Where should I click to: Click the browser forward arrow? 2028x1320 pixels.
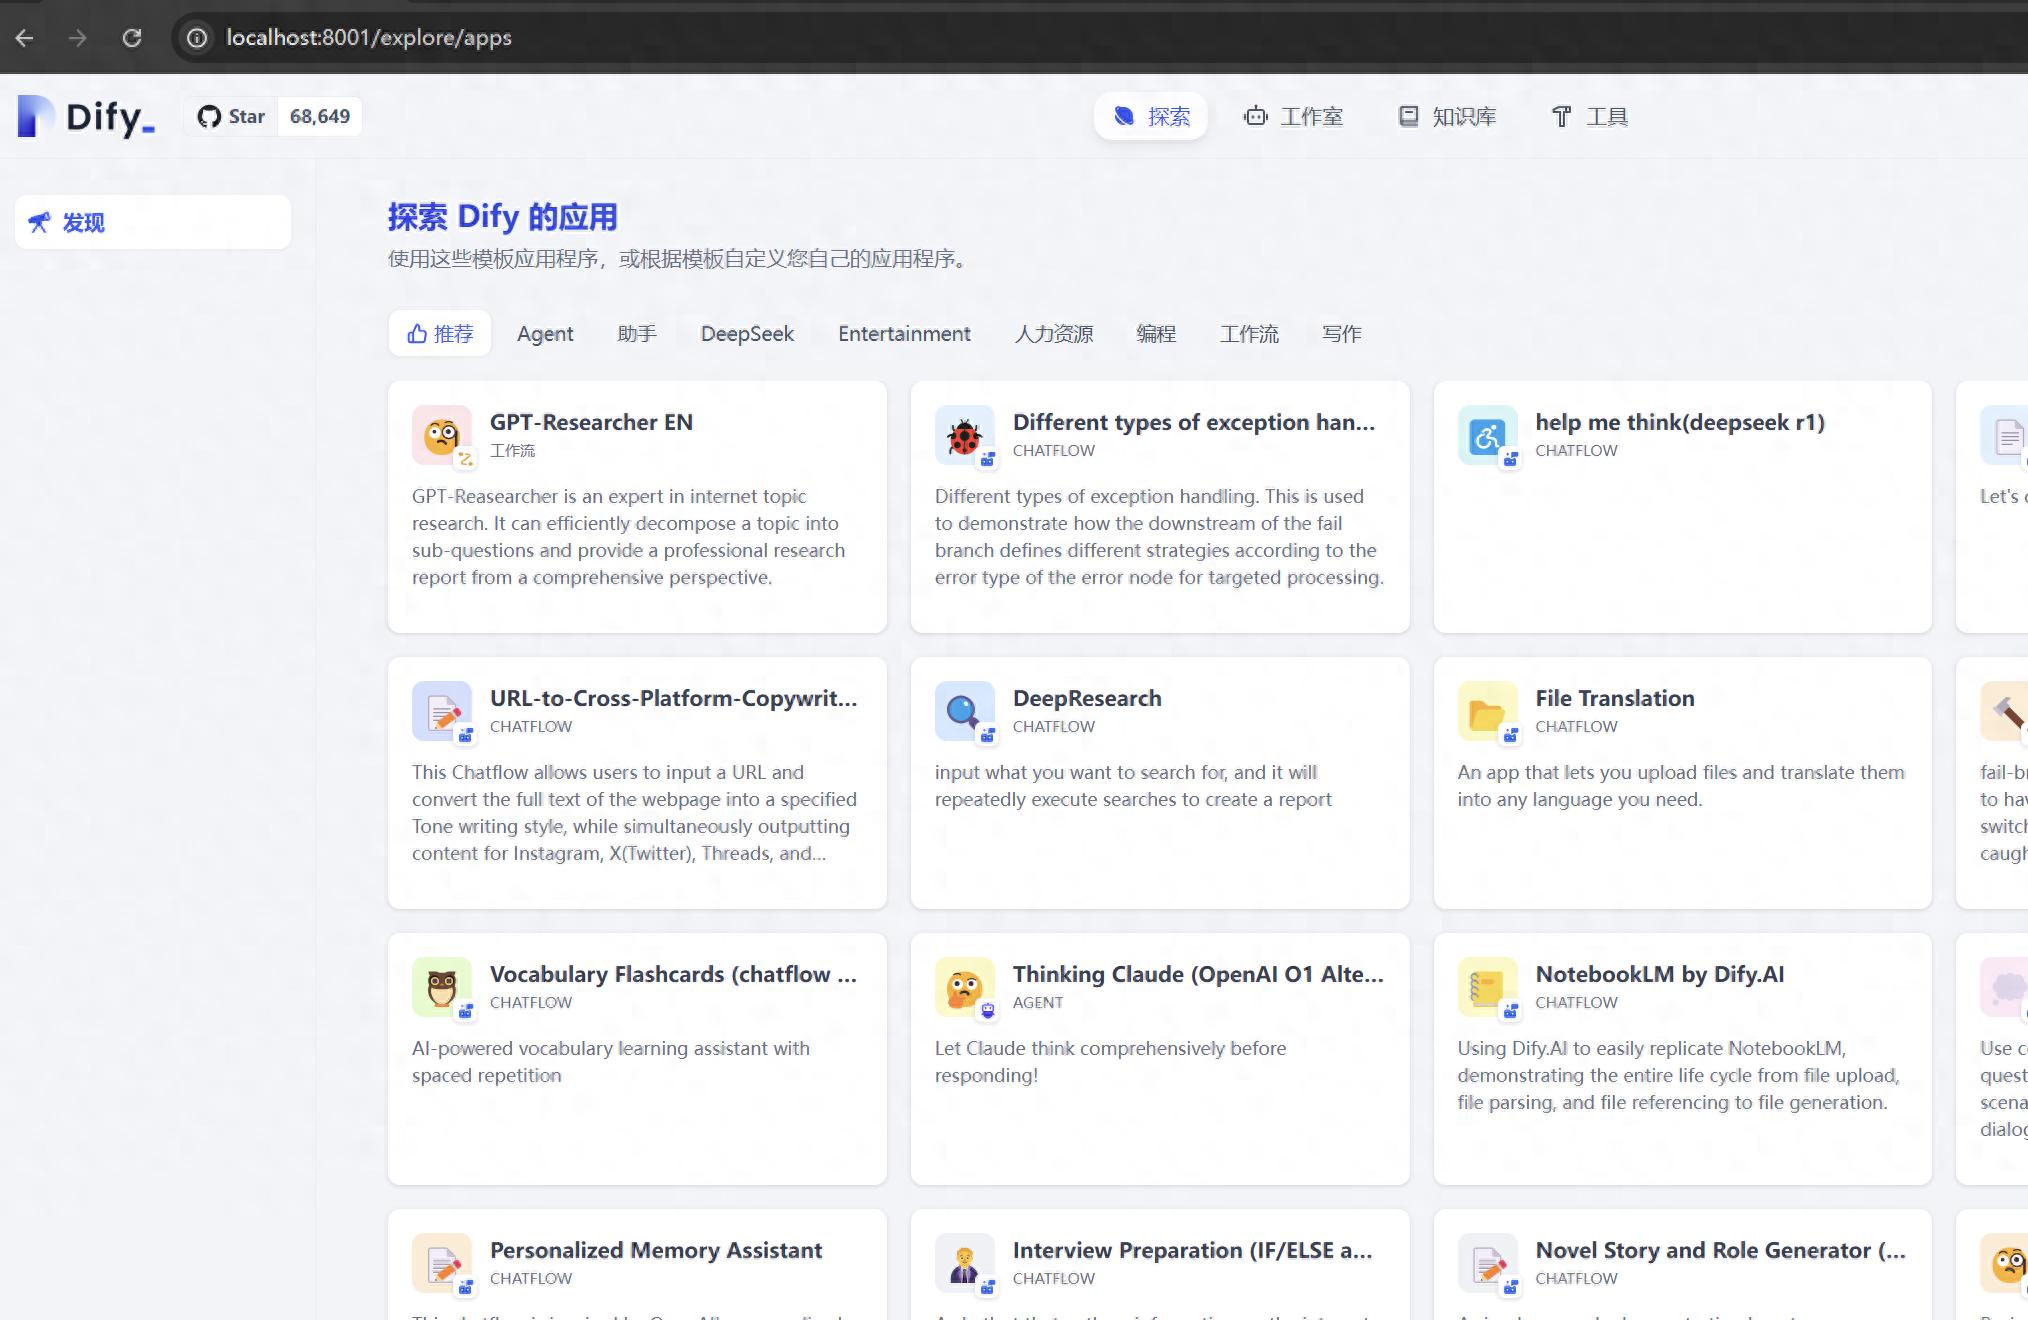pos(78,38)
